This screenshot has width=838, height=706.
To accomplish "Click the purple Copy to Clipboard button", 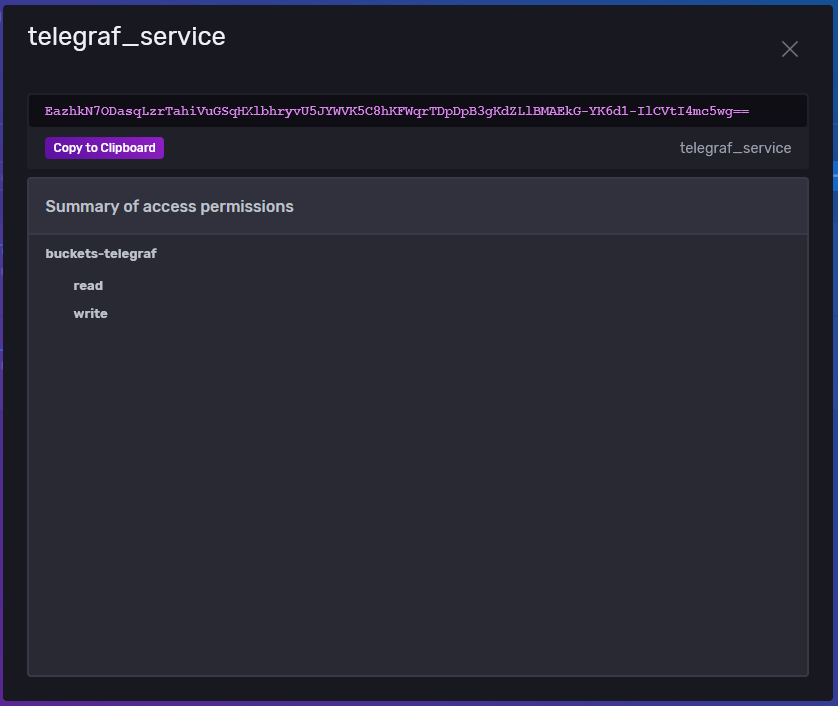I will (x=104, y=148).
